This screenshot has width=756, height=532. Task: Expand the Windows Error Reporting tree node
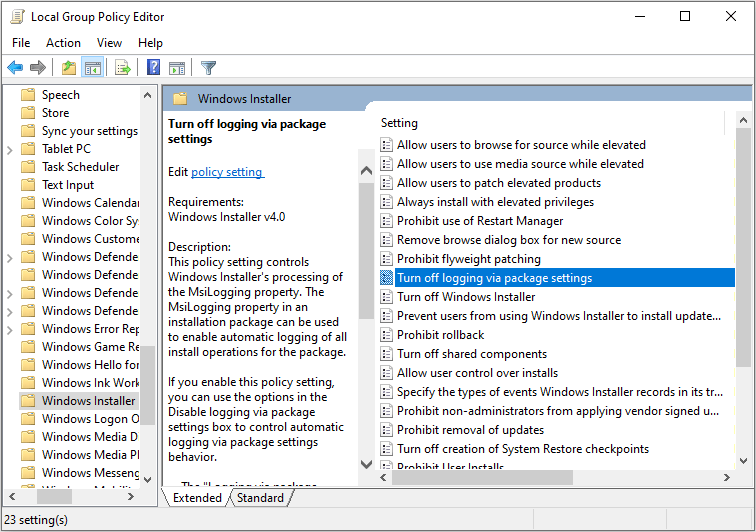(x=10, y=329)
